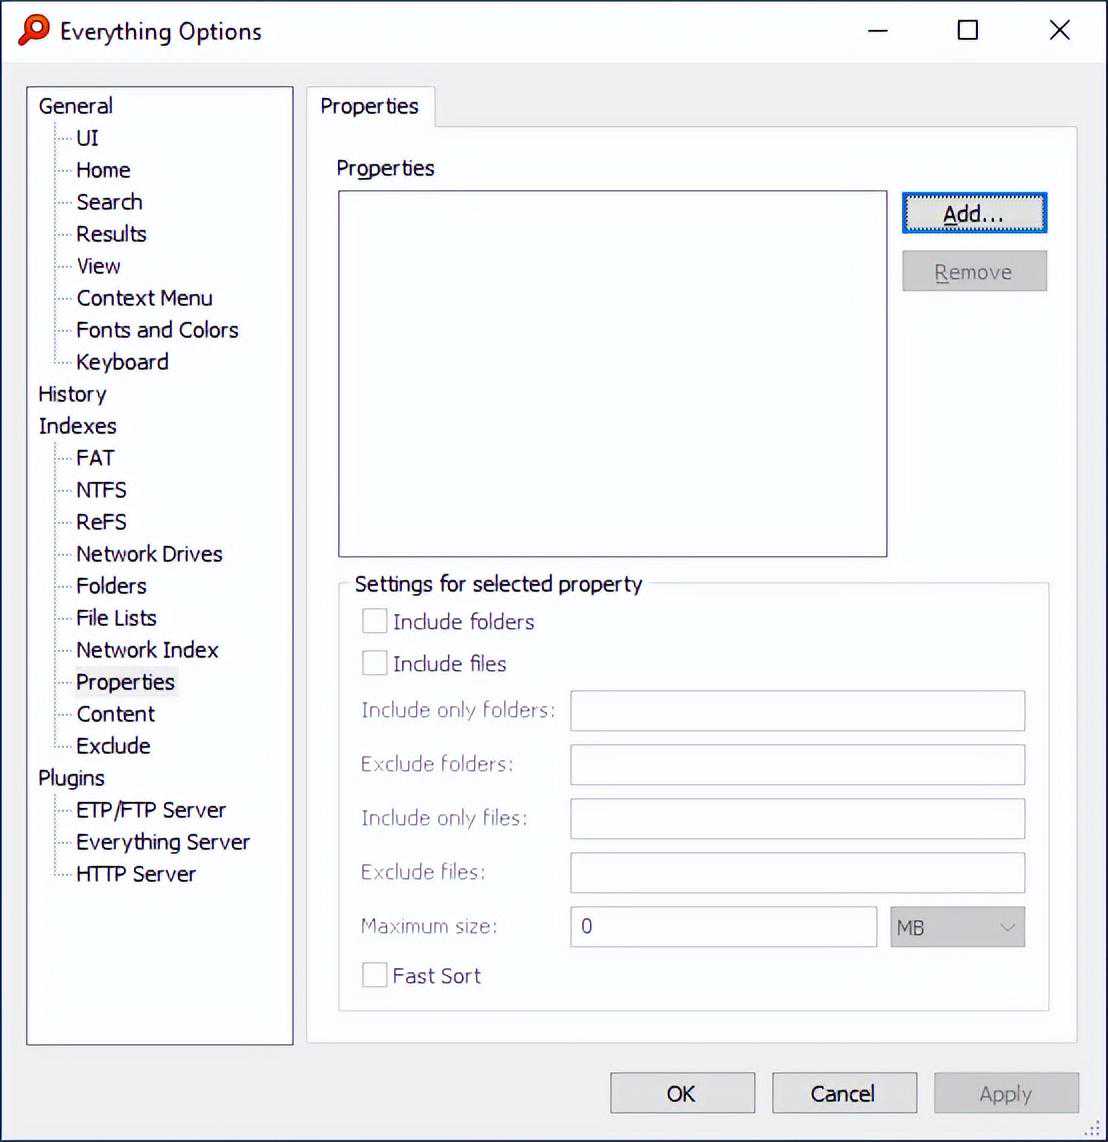Toggle the Include files checkbox
Viewport: 1108px width, 1142px height.
pos(375,663)
